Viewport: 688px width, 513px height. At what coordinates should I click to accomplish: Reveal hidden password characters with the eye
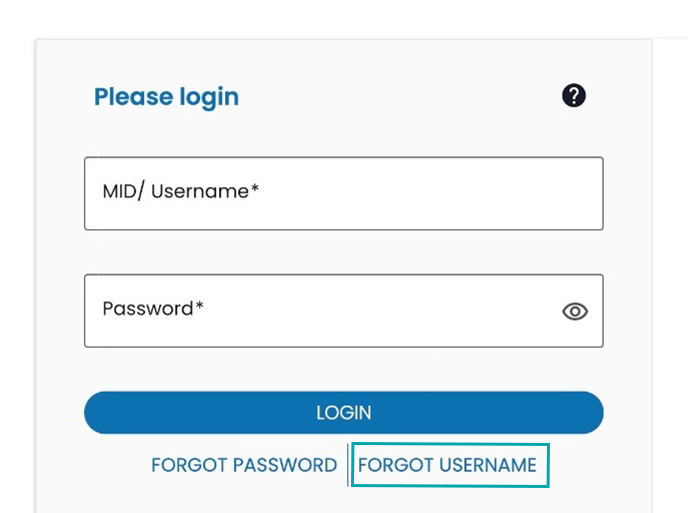click(575, 311)
